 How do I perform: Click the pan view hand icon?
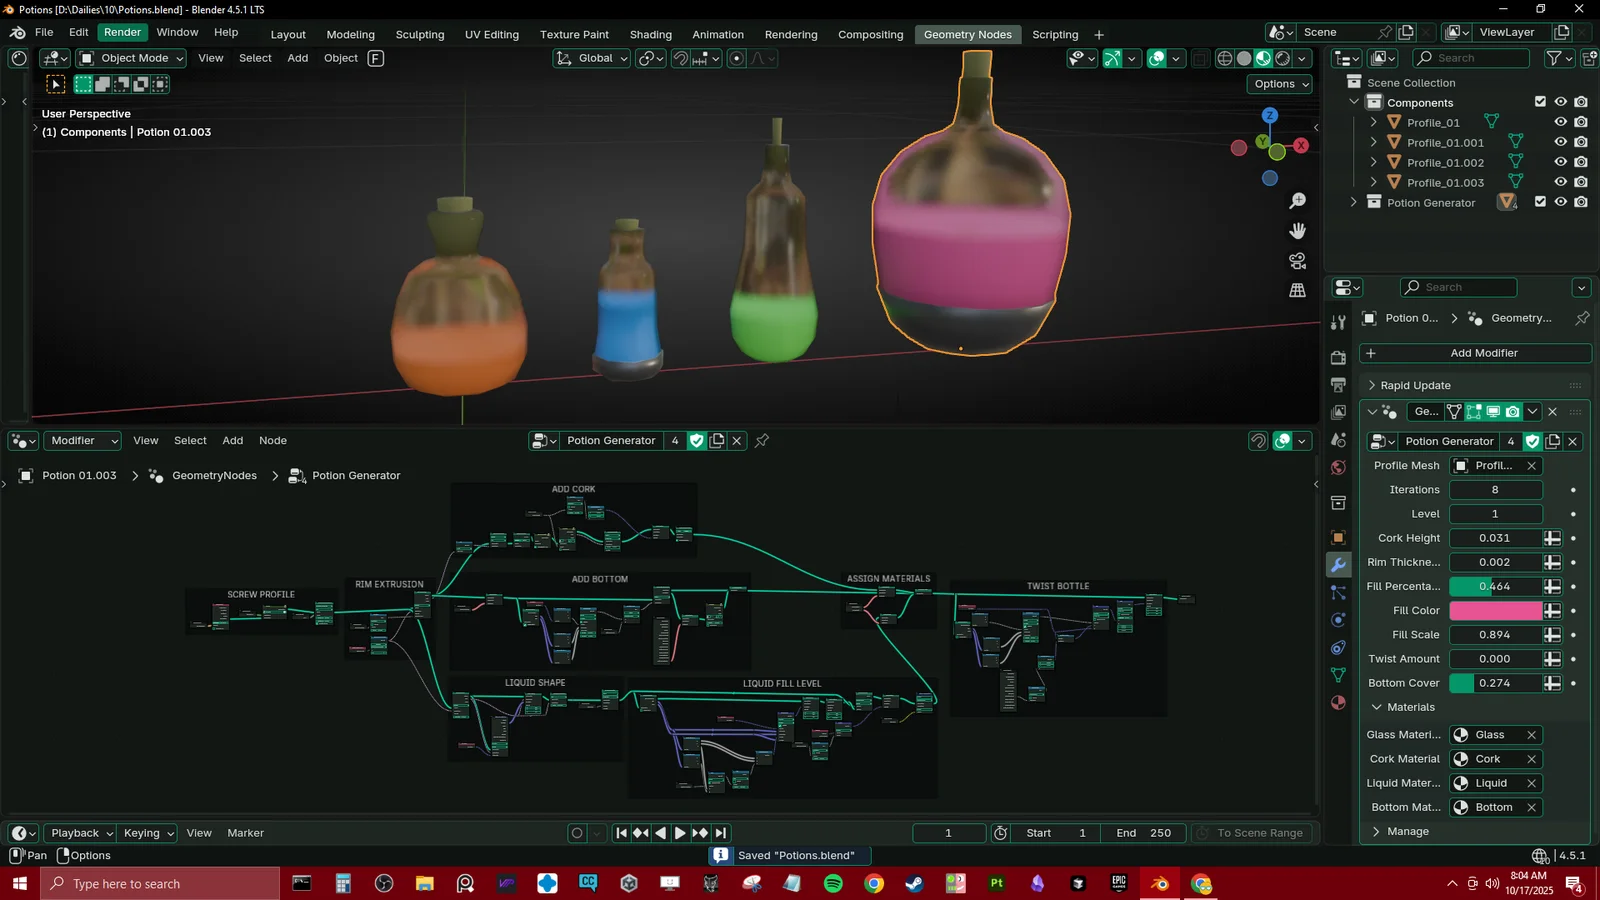coord(1297,231)
